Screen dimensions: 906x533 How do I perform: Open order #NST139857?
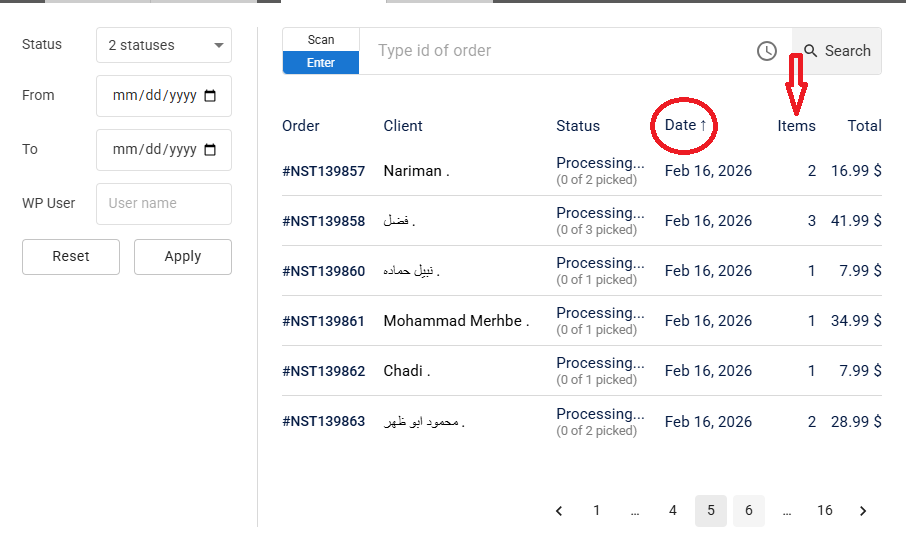(324, 171)
